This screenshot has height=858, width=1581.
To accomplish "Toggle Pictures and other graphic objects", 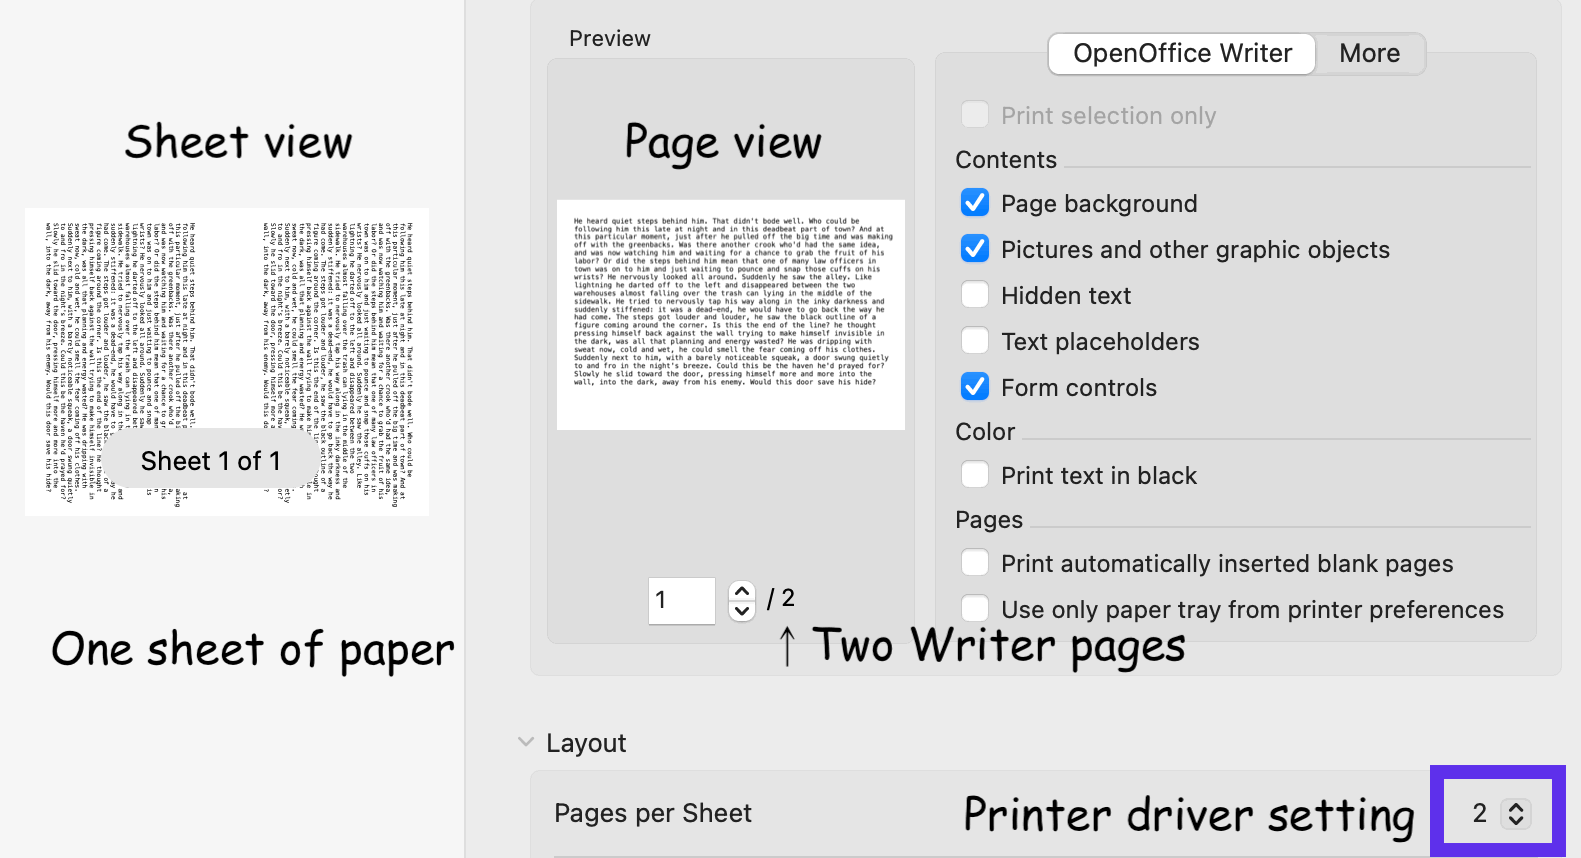I will (975, 249).
